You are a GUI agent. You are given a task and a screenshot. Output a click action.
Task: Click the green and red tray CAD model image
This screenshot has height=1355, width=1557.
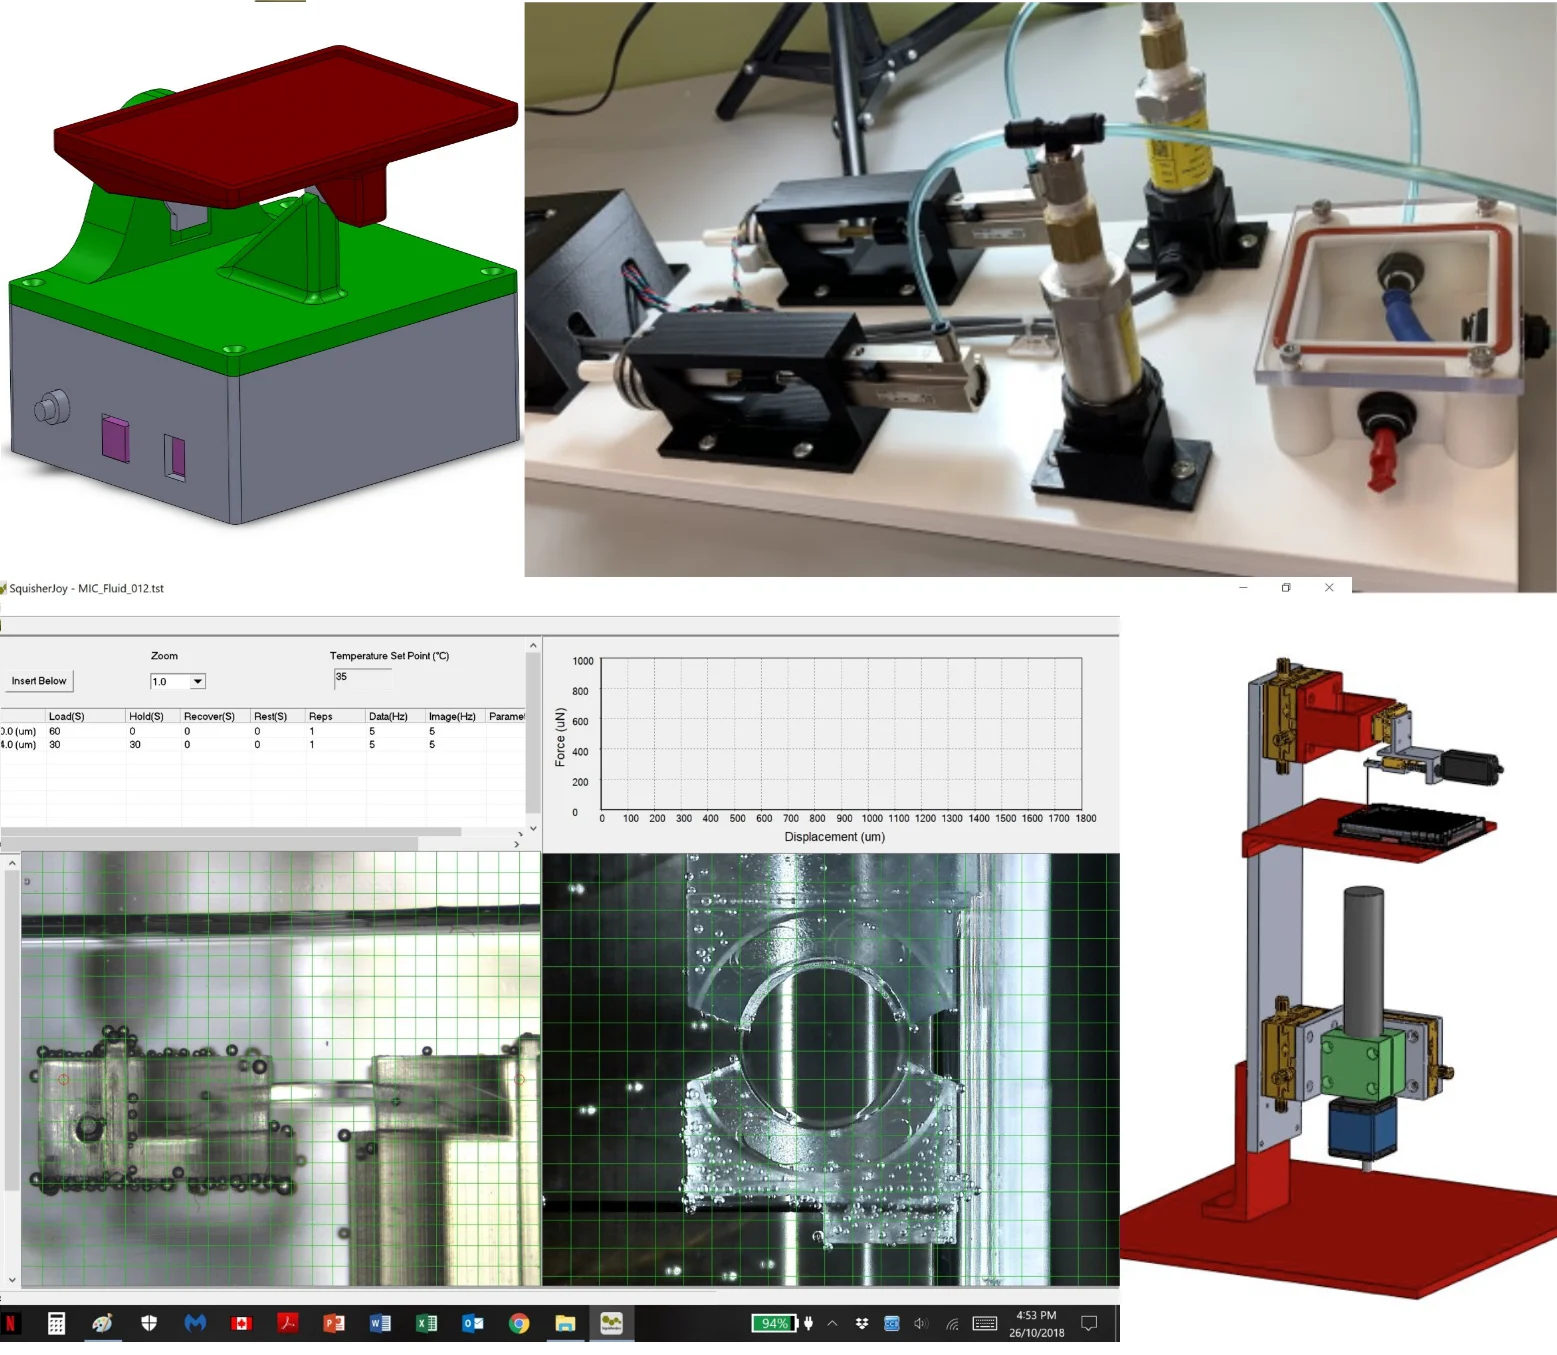(x=262, y=285)
